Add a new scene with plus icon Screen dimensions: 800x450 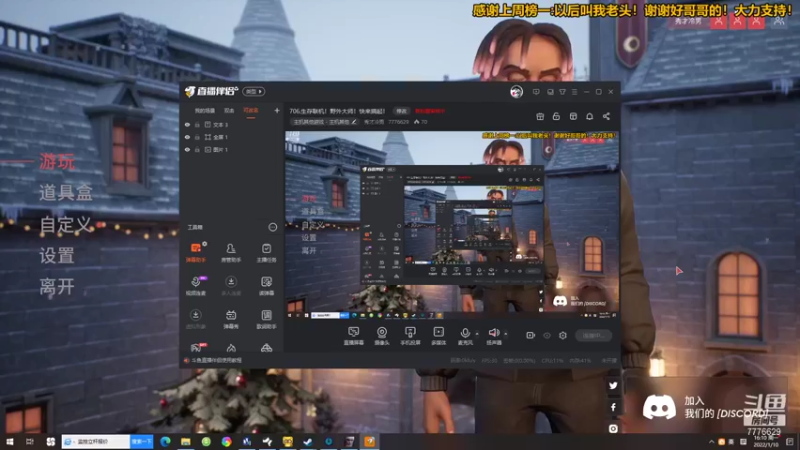277,110
